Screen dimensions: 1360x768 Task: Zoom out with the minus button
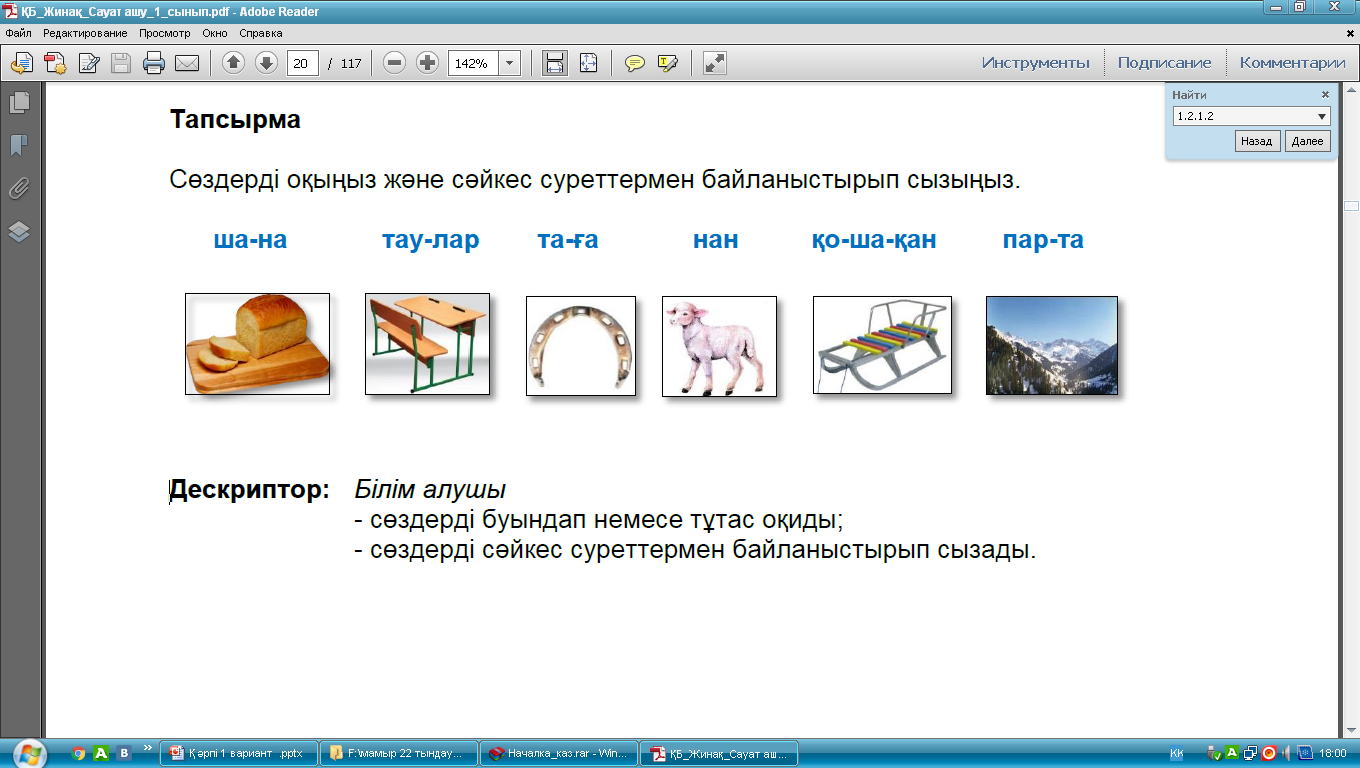(395, 63)
